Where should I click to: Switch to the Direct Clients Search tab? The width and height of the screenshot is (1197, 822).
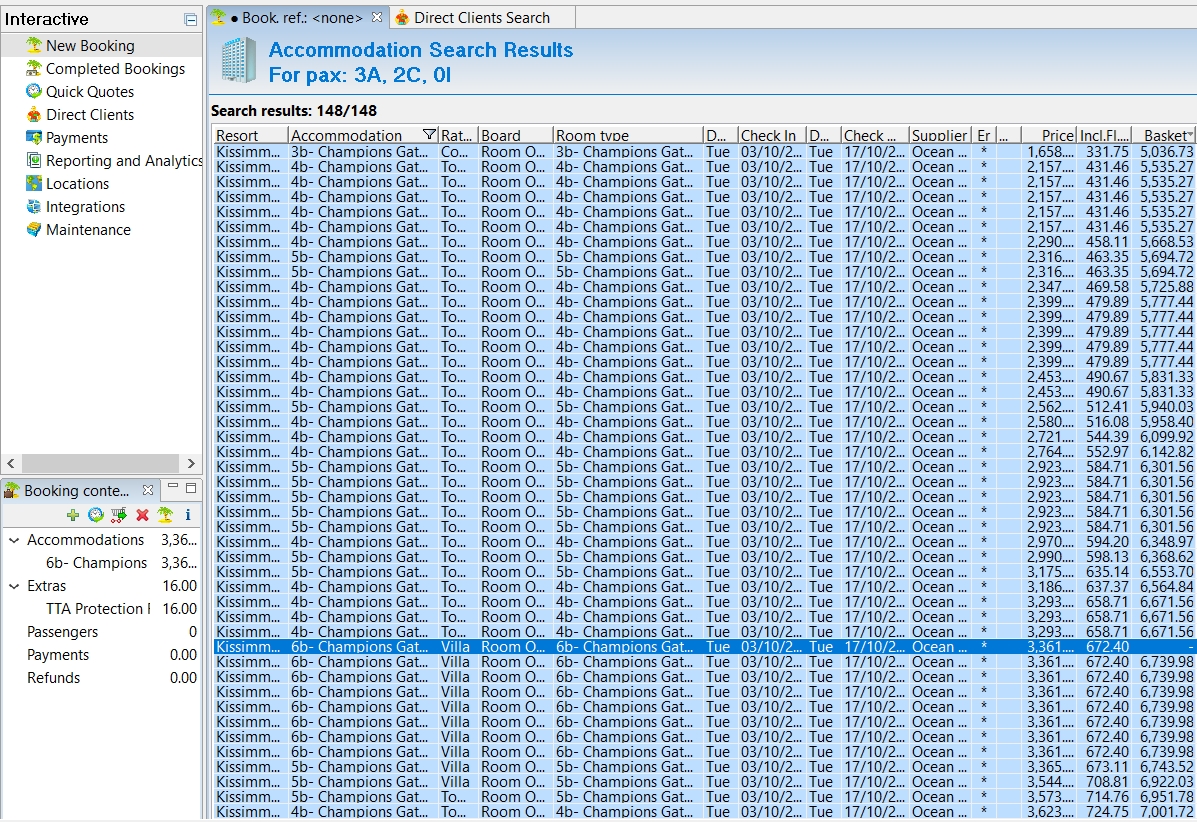(481, 17)
